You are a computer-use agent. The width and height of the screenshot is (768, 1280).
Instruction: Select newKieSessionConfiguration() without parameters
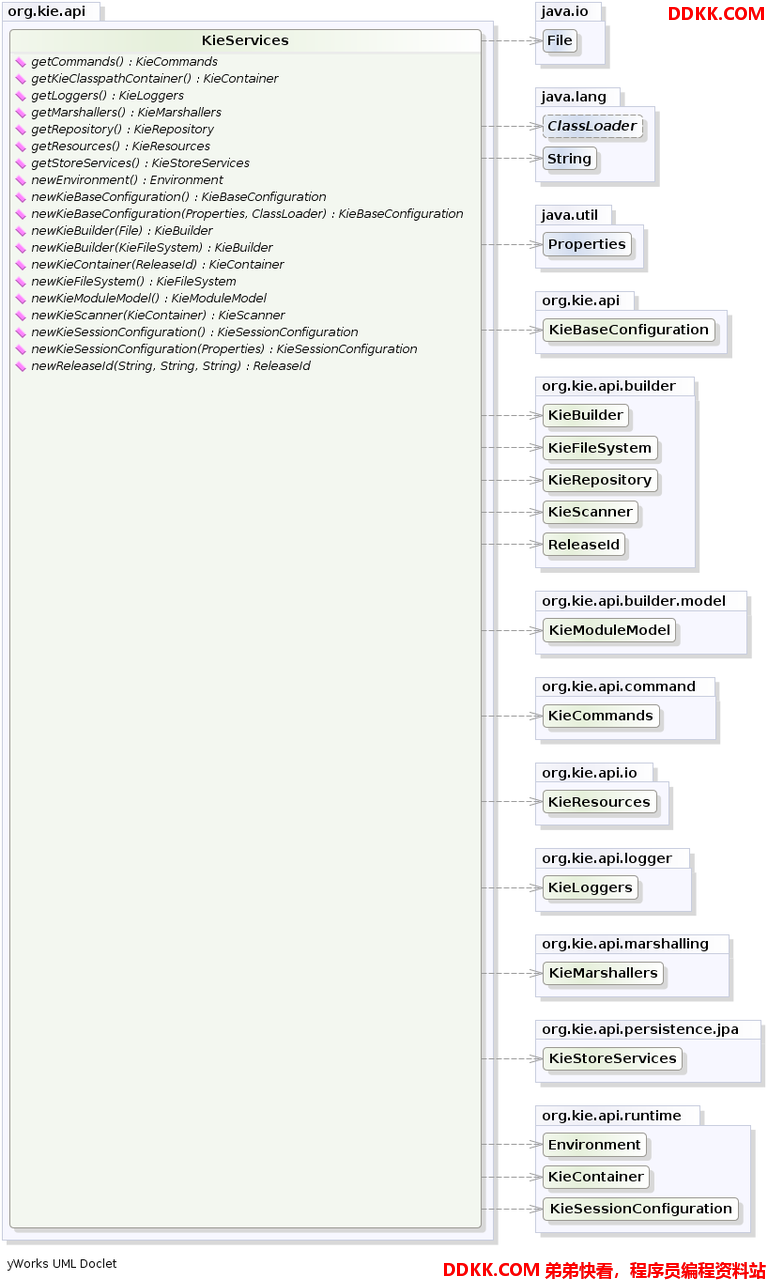point(195,332)
